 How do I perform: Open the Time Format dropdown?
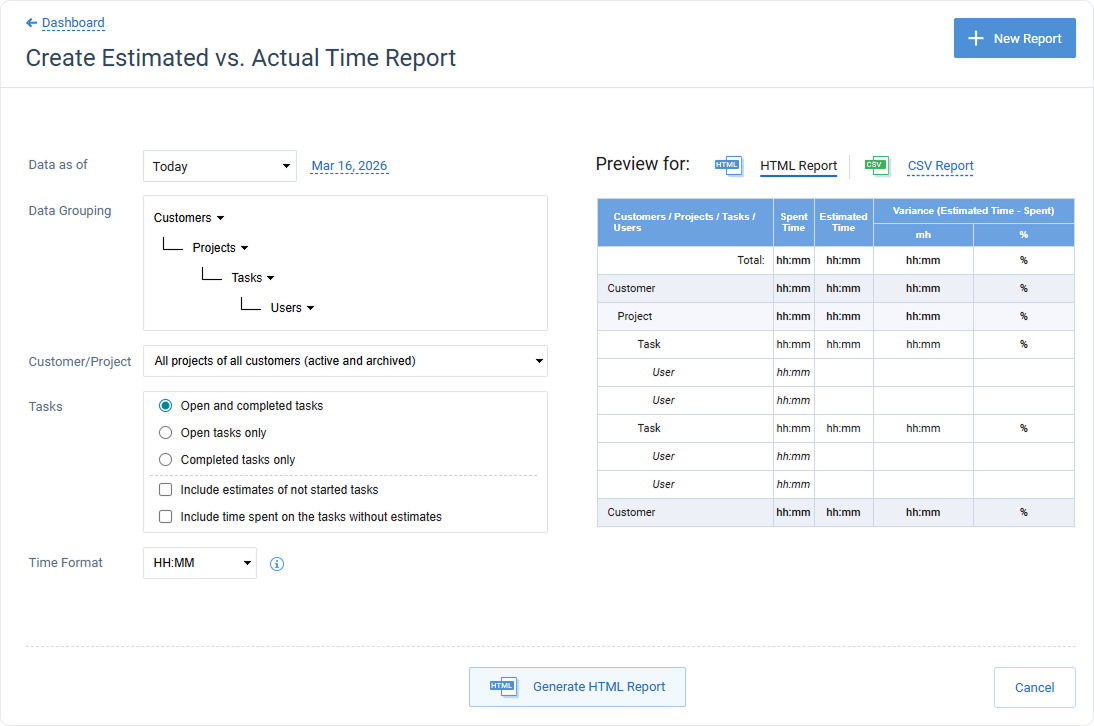(199, 563)
